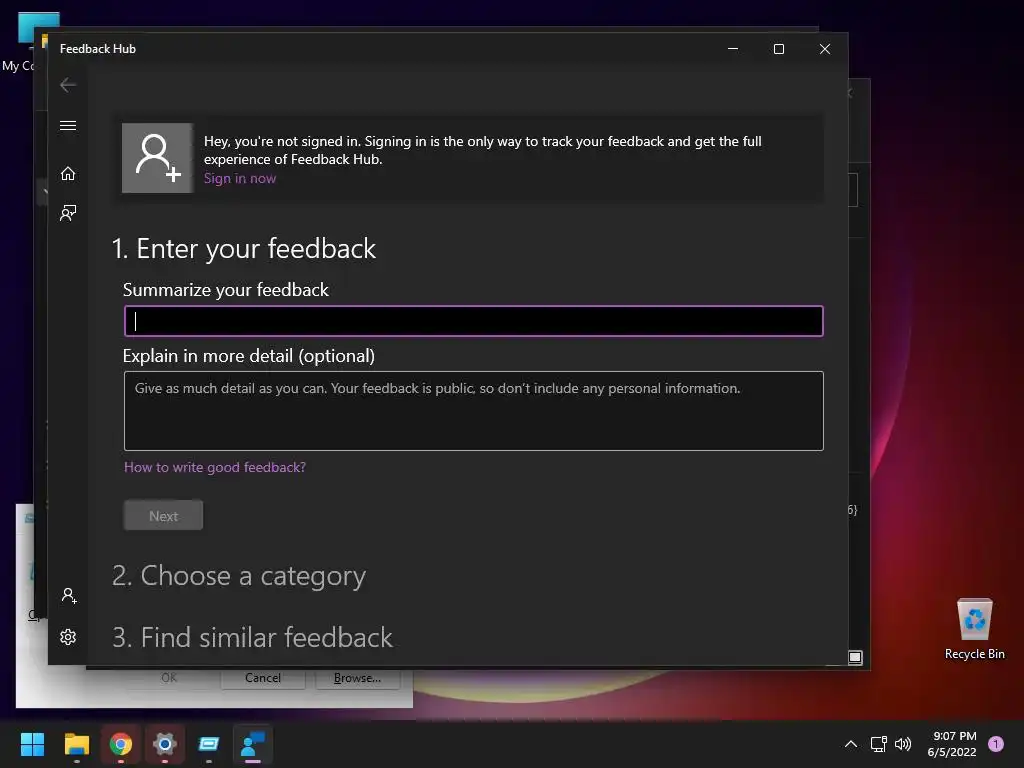Click the profile avatar with plus sign
The height and width of the screenshot is (768, 1024).
tap(157, 158)
